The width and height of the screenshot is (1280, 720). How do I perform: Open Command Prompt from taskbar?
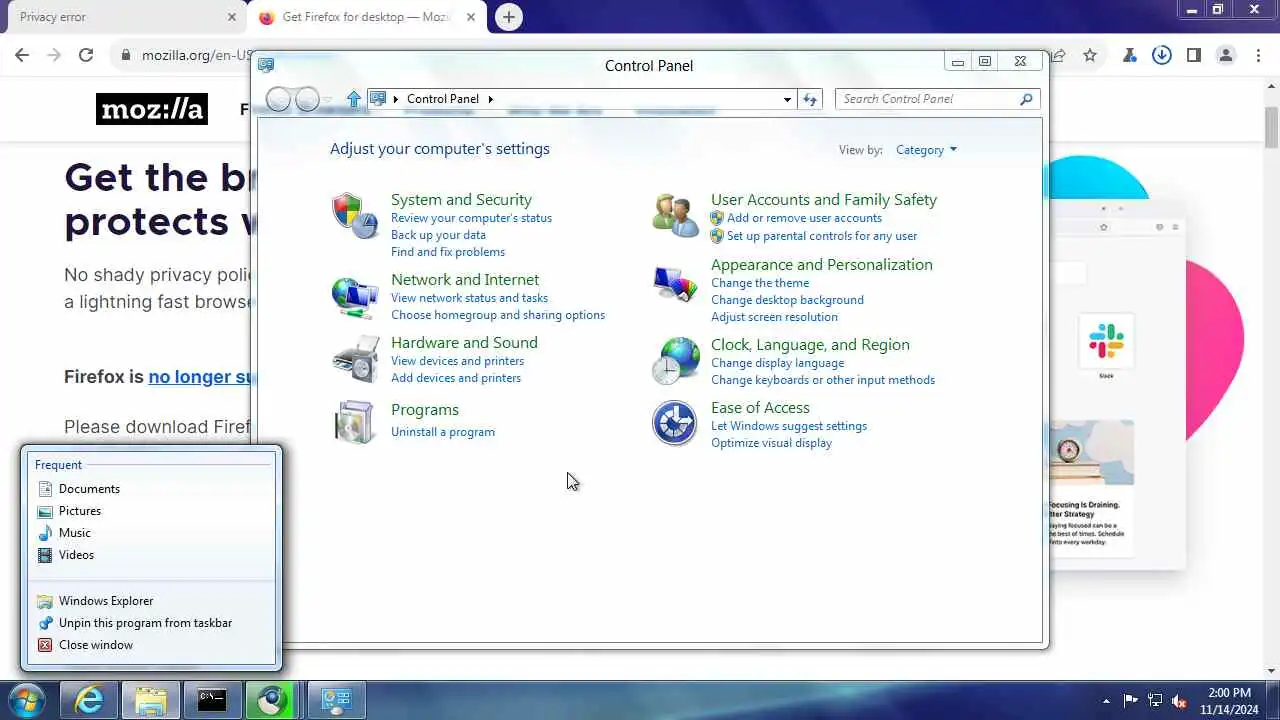[211, 700]
